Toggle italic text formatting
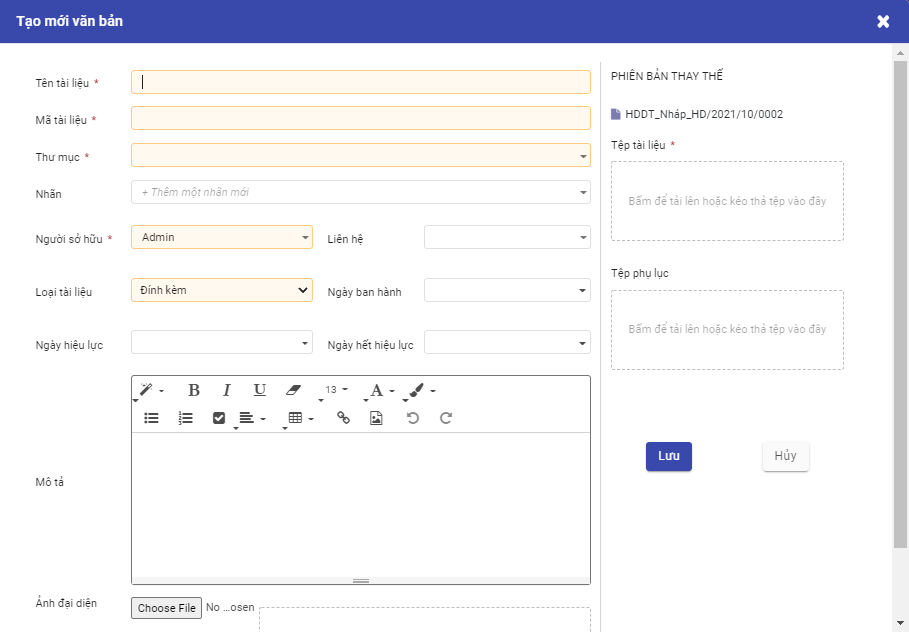 point(227,390)
